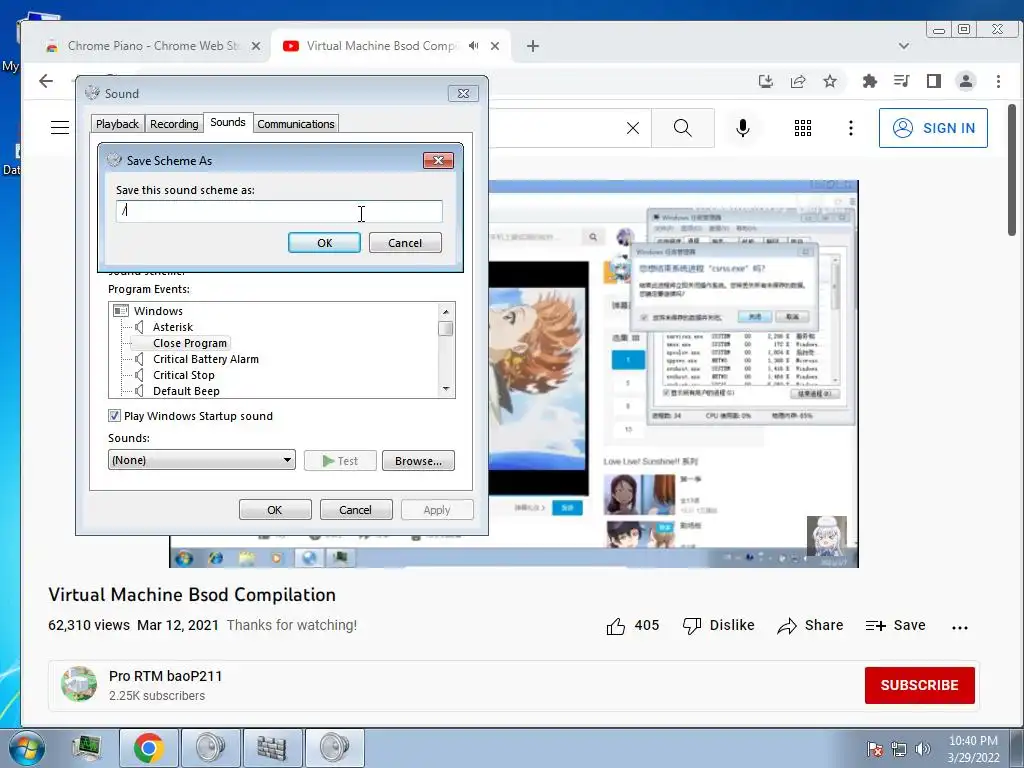Mute the tab via speaker icon
The height and width of the screenshot is (768, 1024).
coord(473,46)
